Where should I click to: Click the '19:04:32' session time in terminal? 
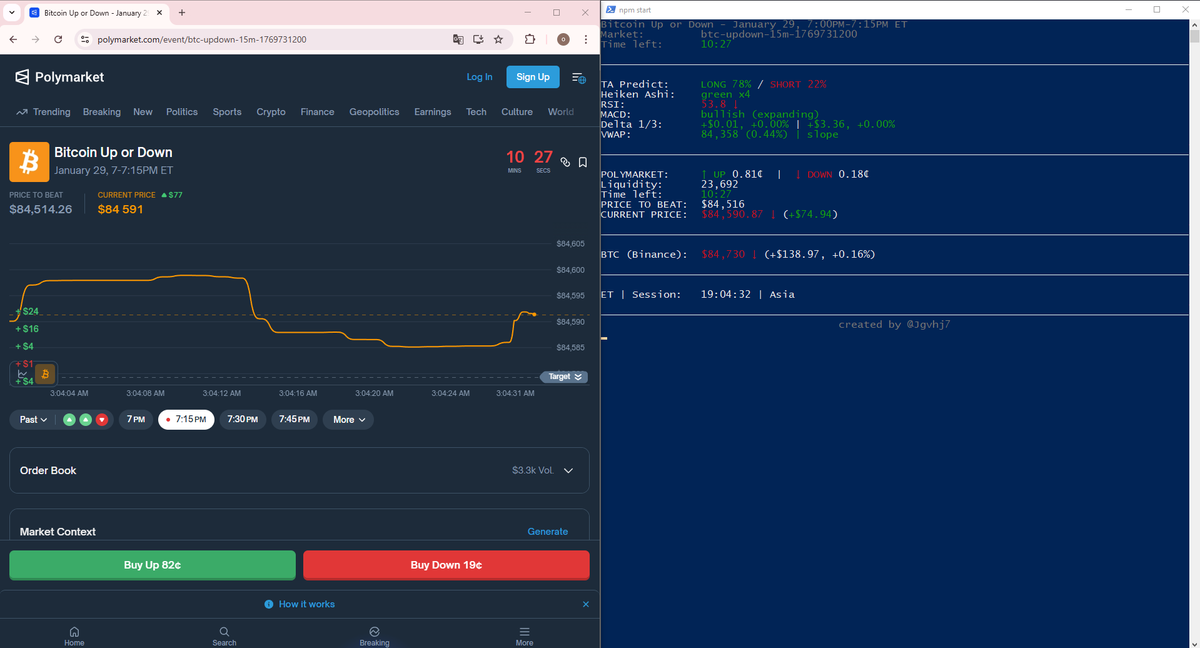click(727, 294)
